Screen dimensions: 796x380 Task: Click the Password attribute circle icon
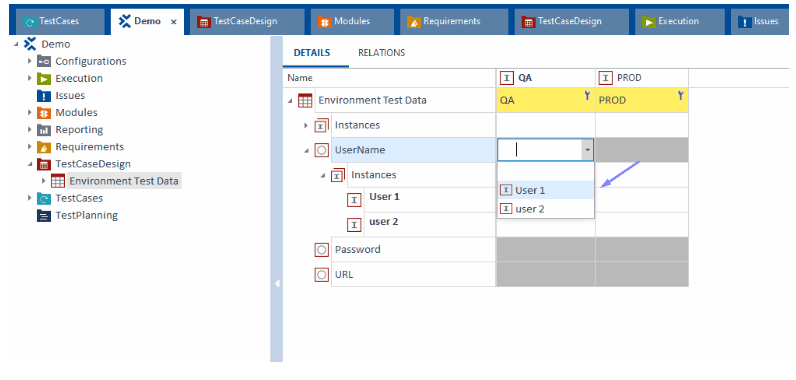click(x=321, y=250)
